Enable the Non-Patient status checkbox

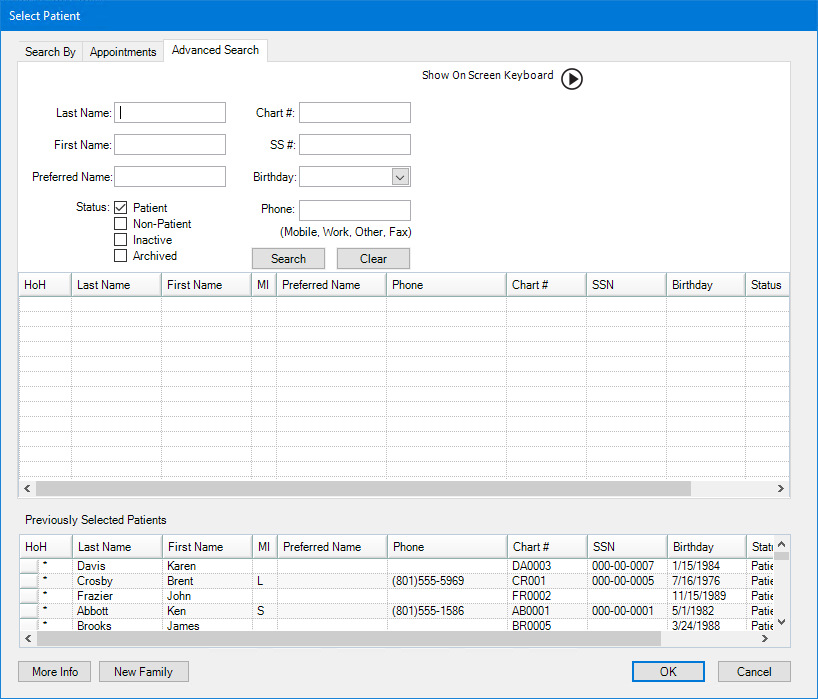pyautogui.click(x=120, y=223)
